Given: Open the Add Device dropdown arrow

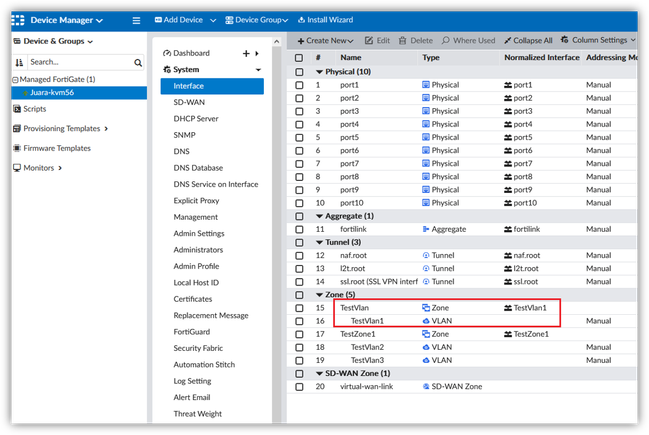Looking at the screenshot, I should pos(213,20).
